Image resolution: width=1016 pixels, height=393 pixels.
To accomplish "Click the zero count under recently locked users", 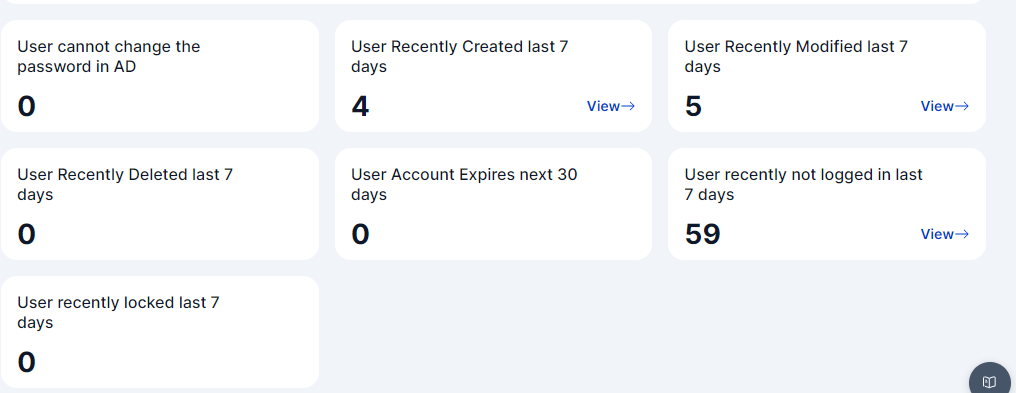I will pyautogui.click(x=27, y=363).
